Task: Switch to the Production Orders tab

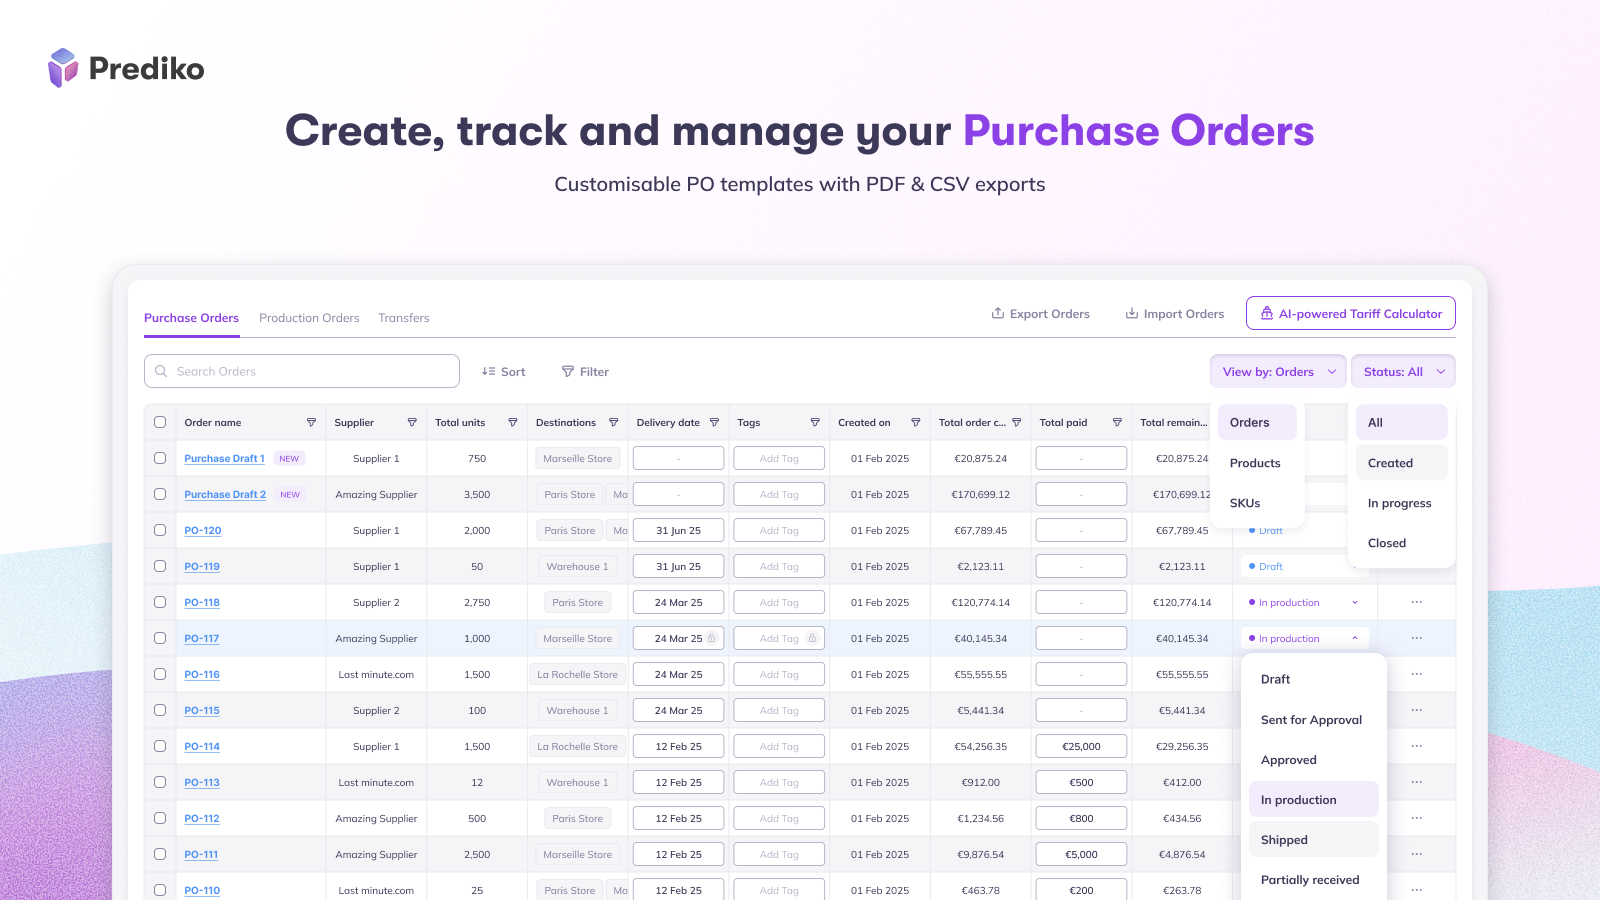Action: pyautogui.click(x=309, y=318)
